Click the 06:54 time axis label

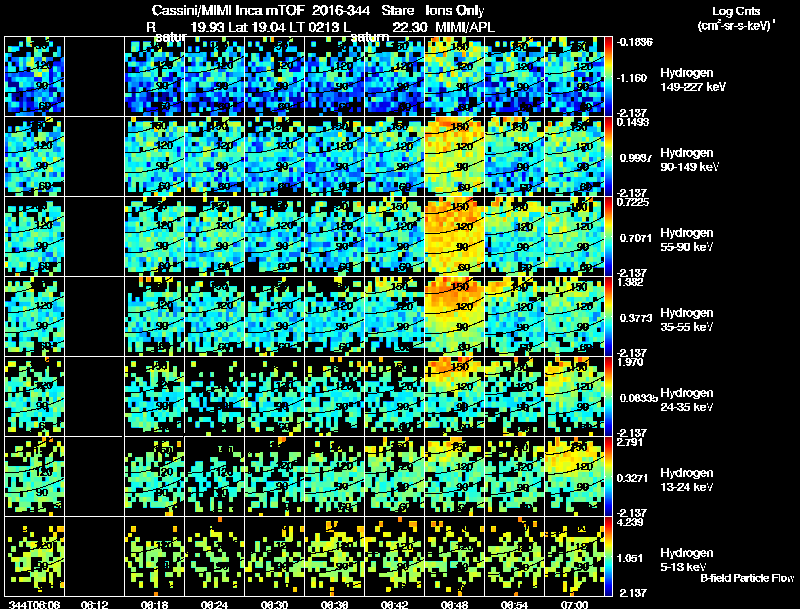point(514,604)
